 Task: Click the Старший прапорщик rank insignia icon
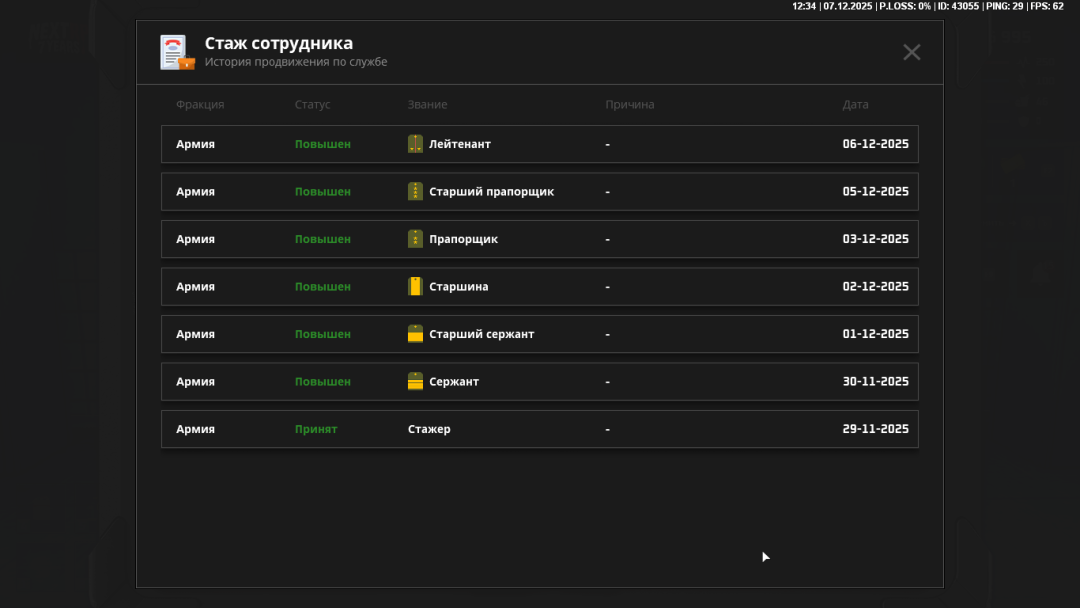415,191
